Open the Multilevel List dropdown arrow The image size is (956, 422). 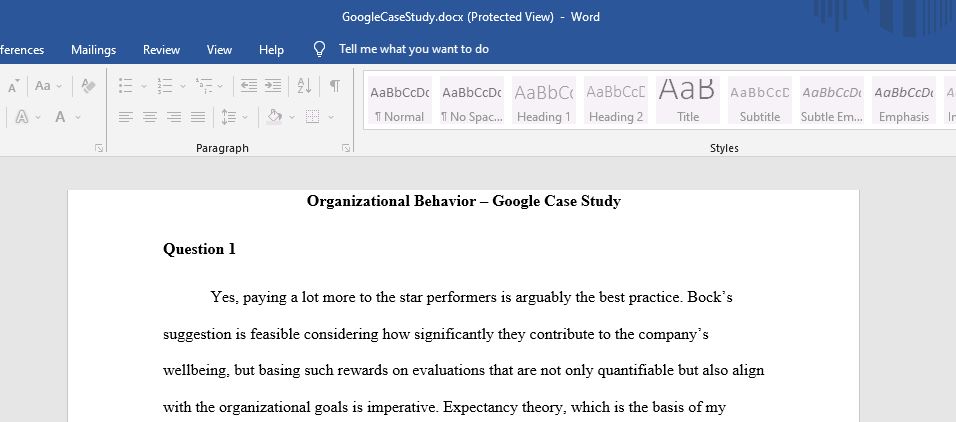coord(220,87)
